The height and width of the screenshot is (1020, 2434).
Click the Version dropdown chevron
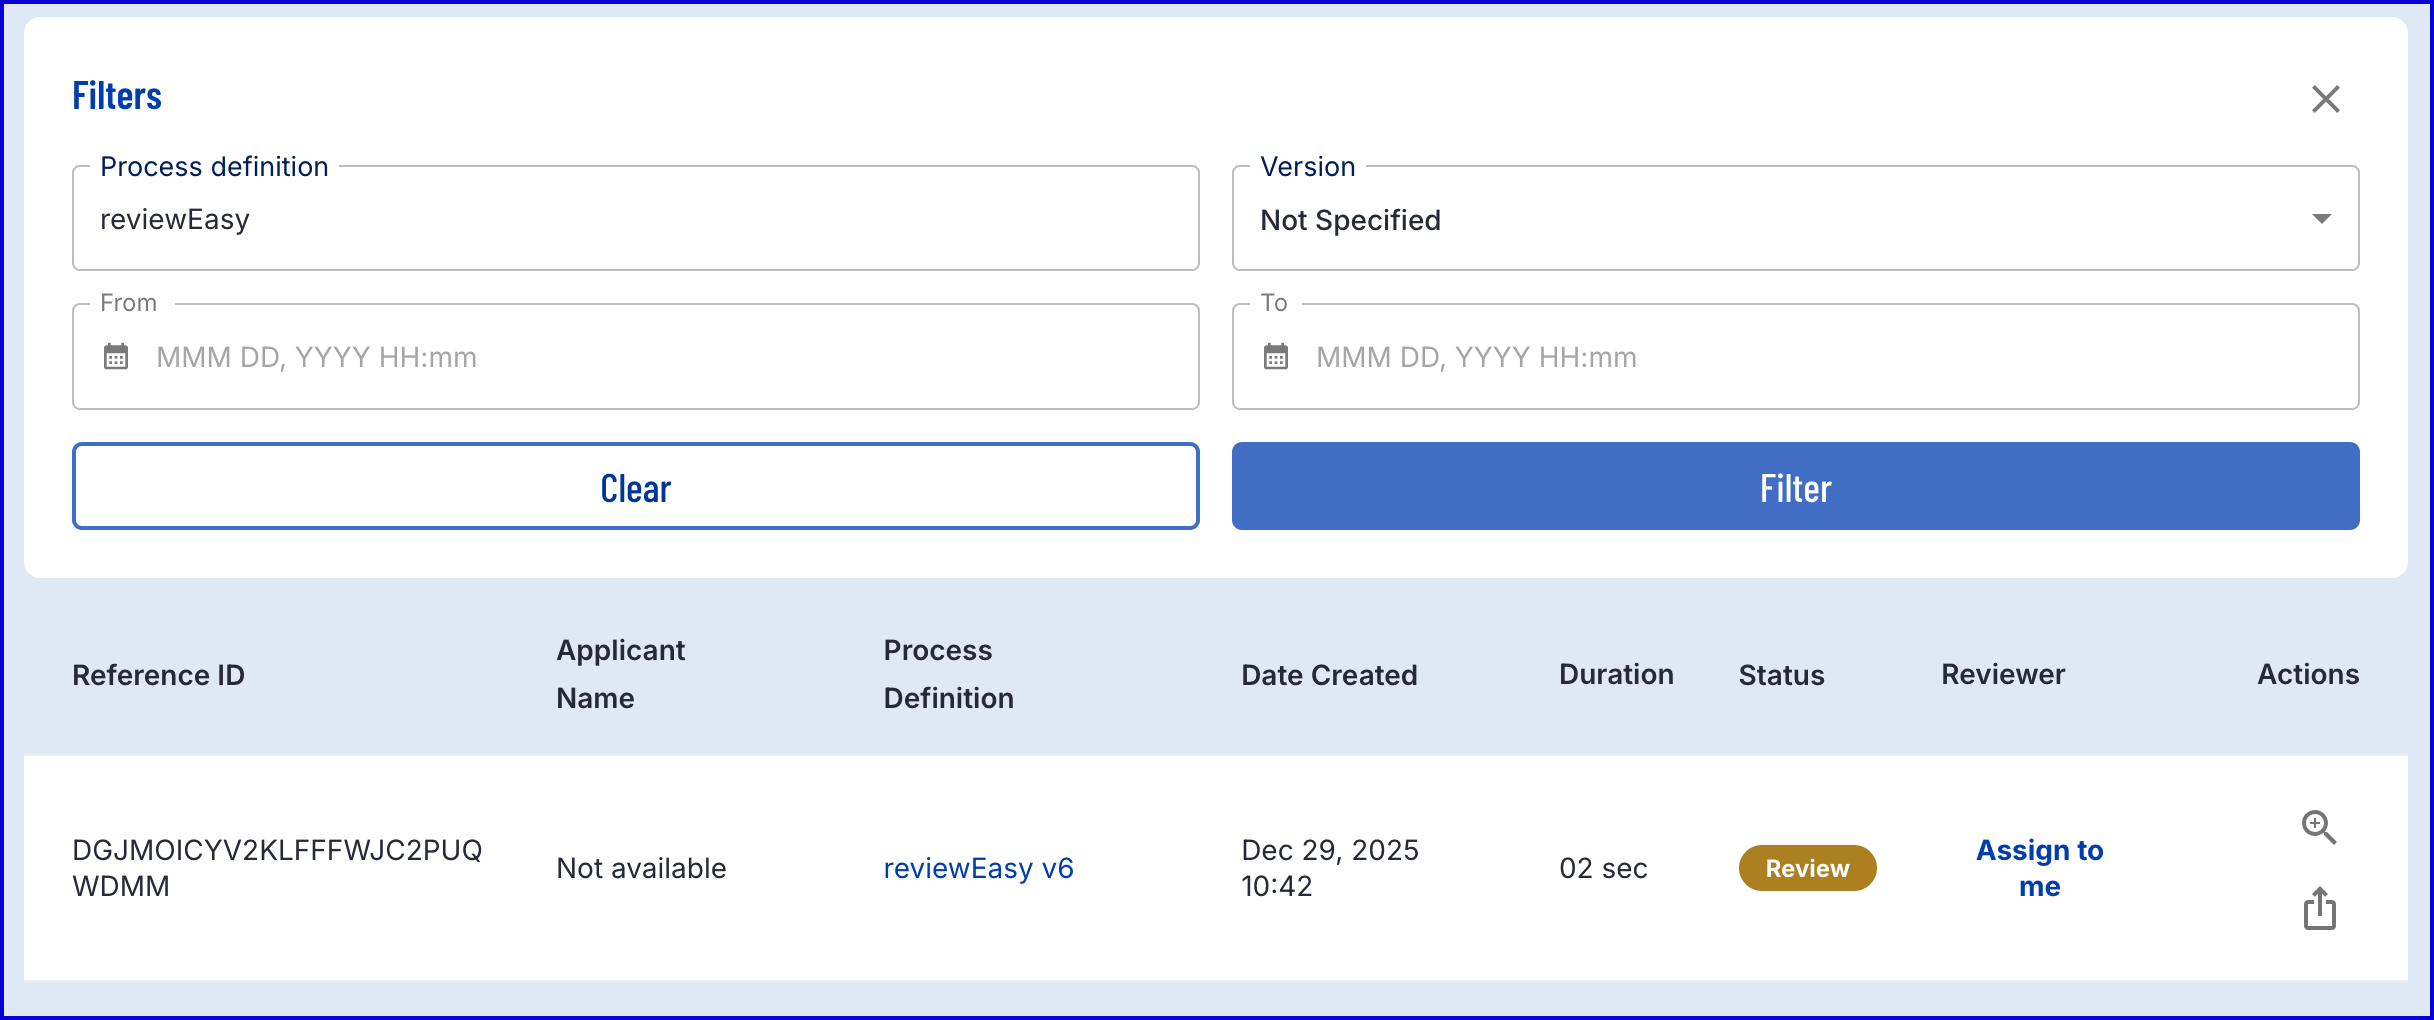[x=2324, y=218]
